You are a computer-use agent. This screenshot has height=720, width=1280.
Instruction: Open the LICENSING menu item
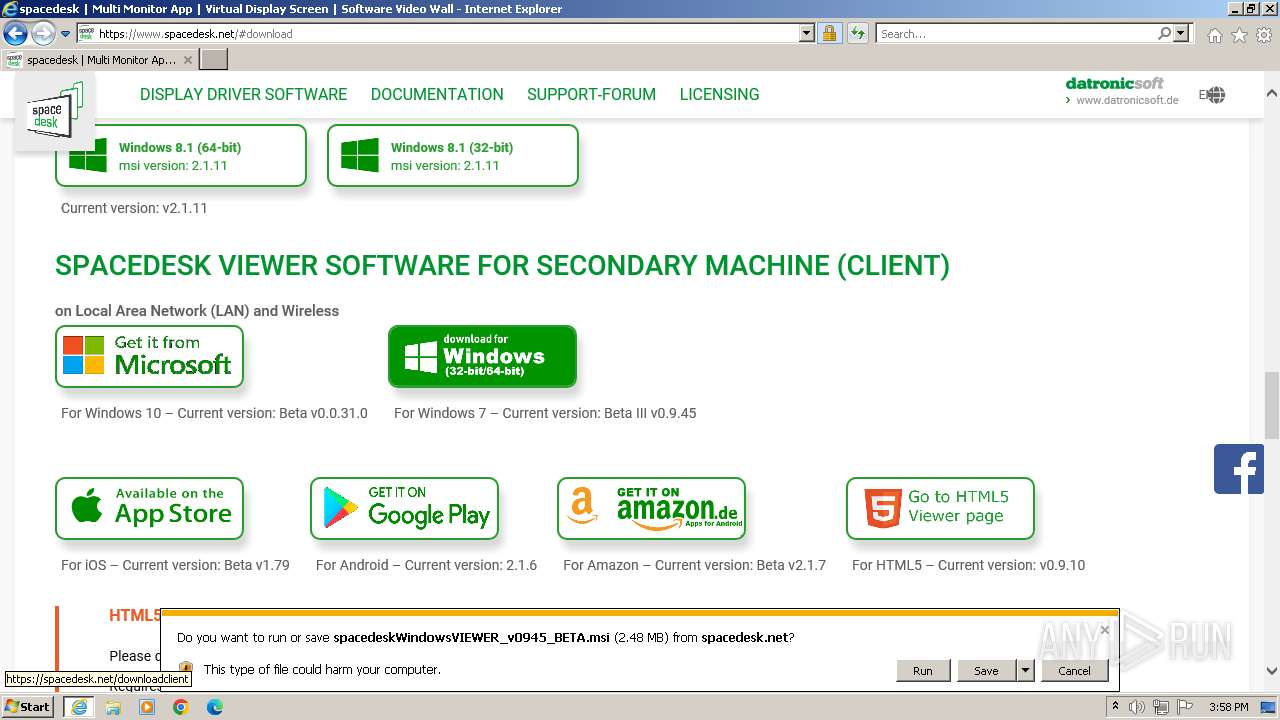click(x=719, y=94)
